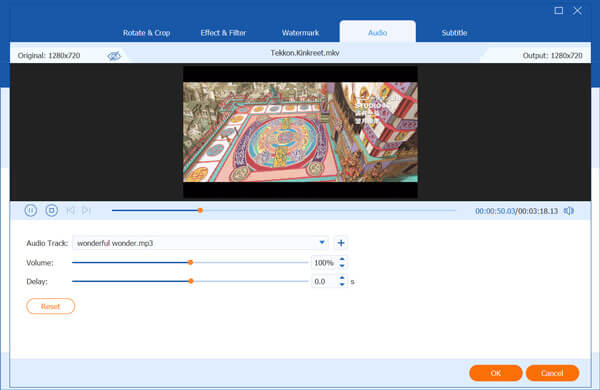The image size is (600, 390).
Task: Click the Reset button
Action: coord(51,306)
